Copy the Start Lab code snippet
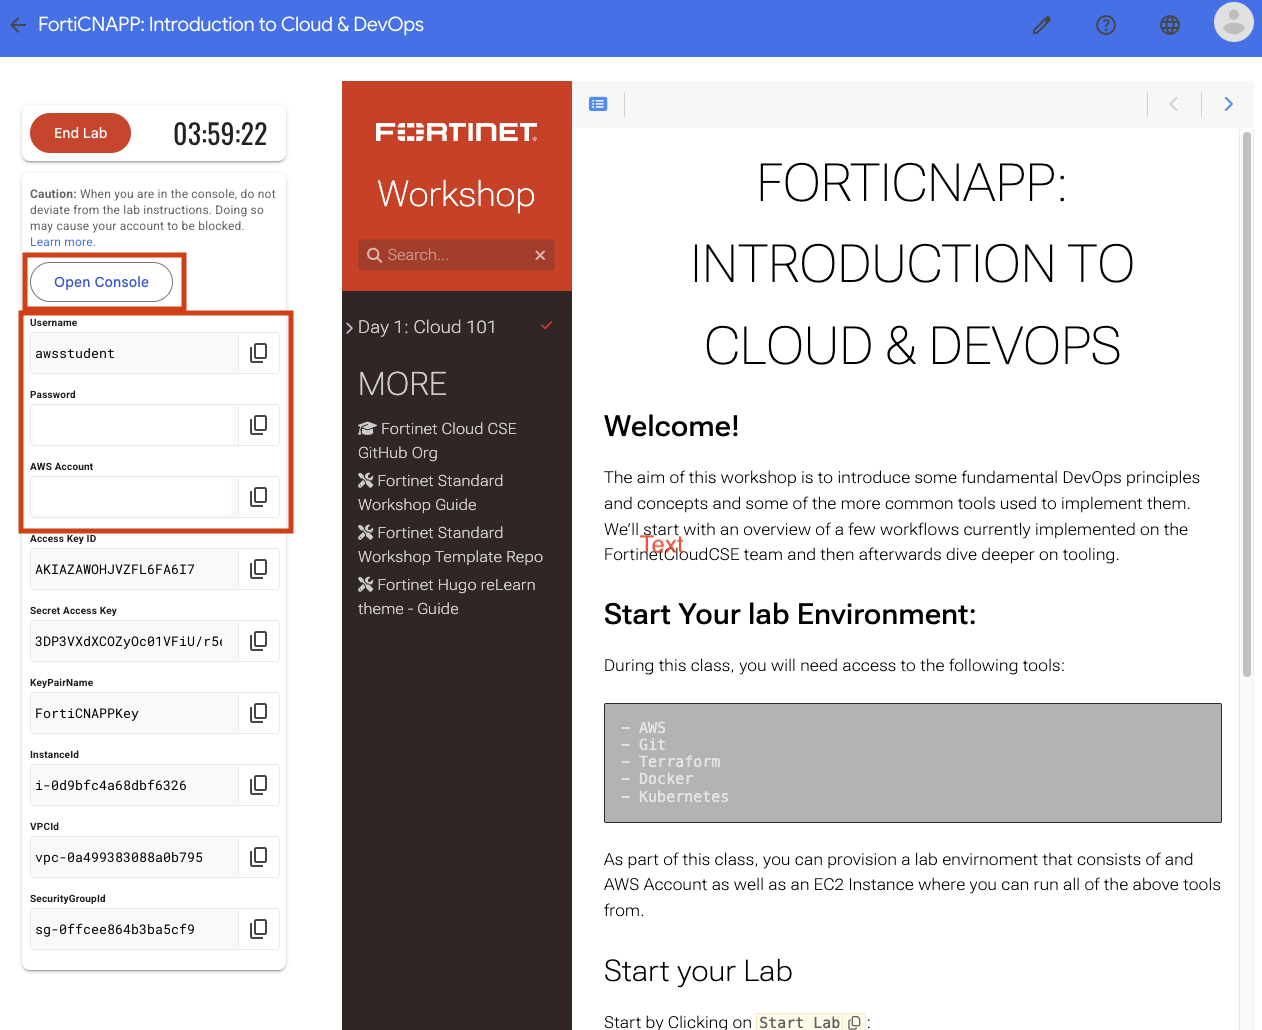The image size is (1262, 1030). pyautogui.click(x=854, y=1022)
